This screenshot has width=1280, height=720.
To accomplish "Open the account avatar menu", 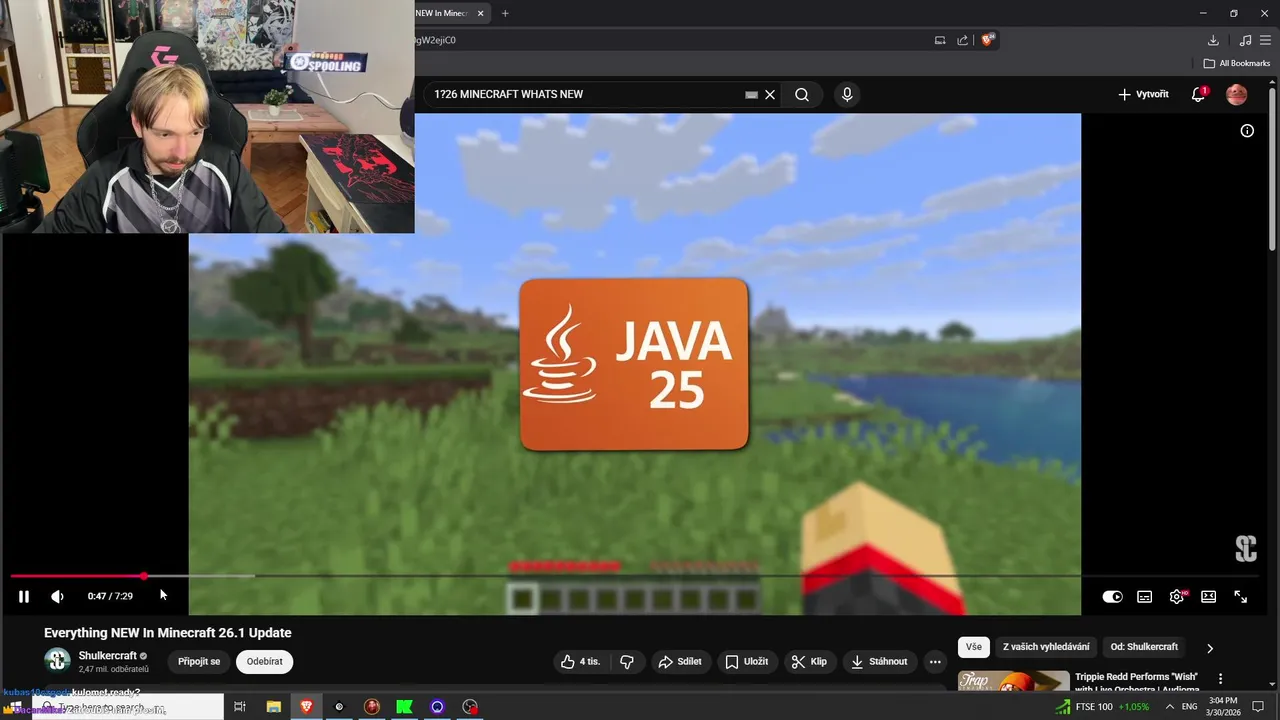I will 1237,94.
